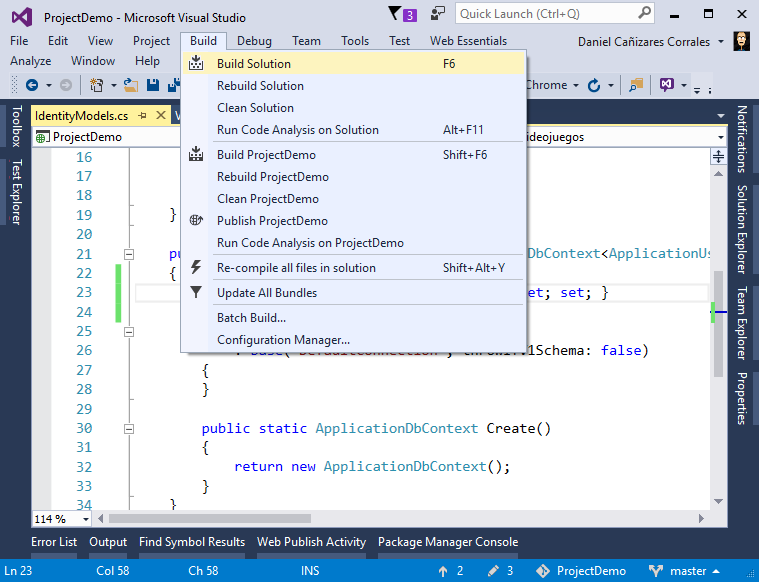The image size is (759, 582).
Task: Click the Quick Launch search field
Action: [x=554, y=14]
